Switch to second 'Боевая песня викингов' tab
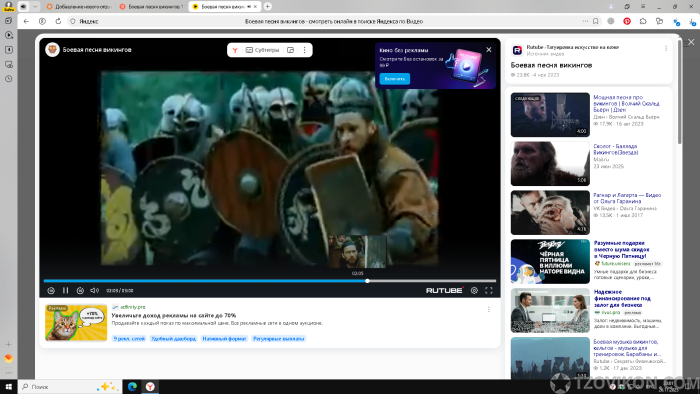This screenshot has width=700, height=394. [x=152, y=7]
